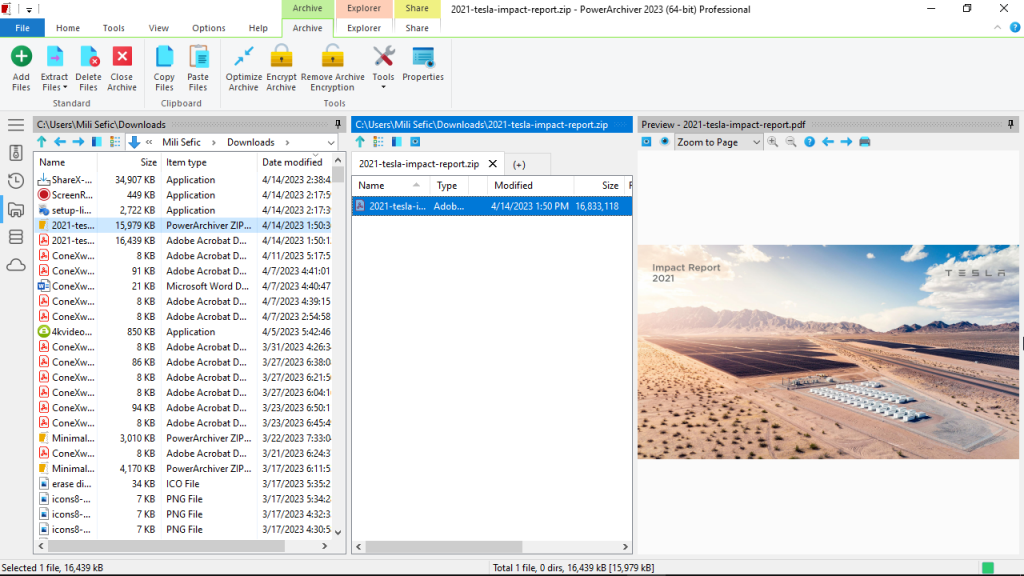Go up one folder in the Downloads panel
1024x576 pixels.
point(42,142)
